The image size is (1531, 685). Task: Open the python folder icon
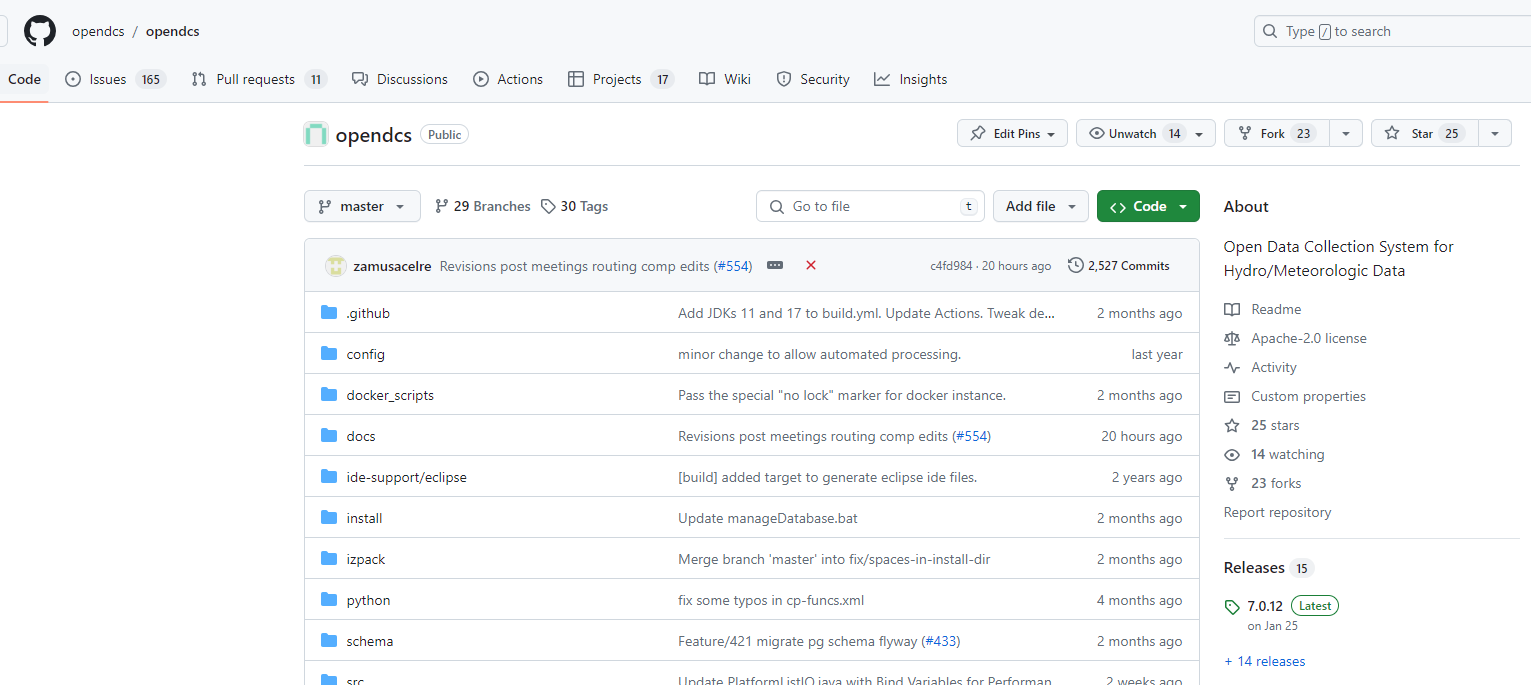pyautogui.click(x=329, y=600)
